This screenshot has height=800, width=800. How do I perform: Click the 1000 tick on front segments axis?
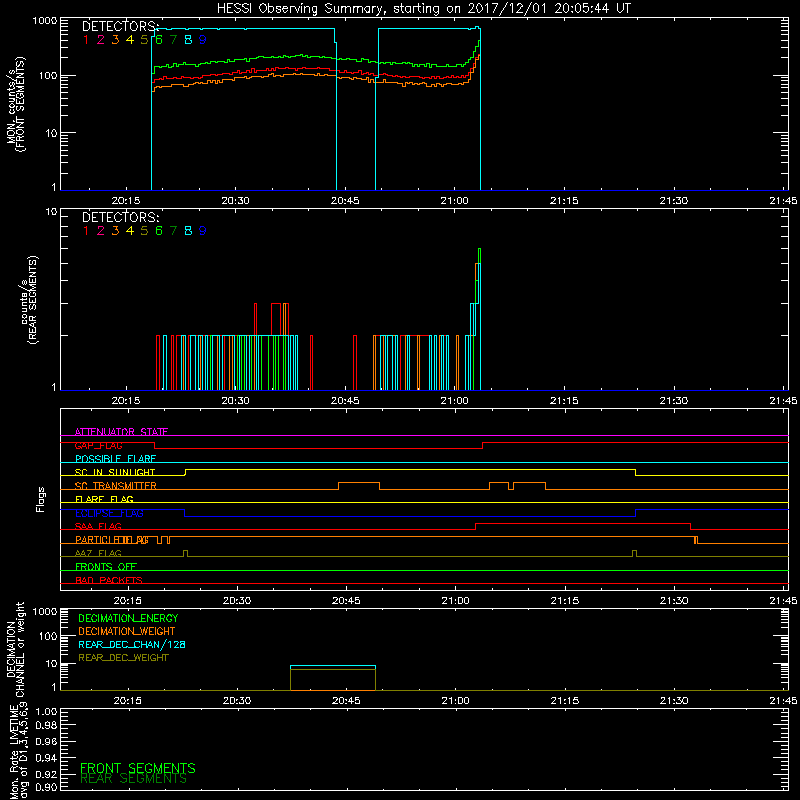[44, 21]
